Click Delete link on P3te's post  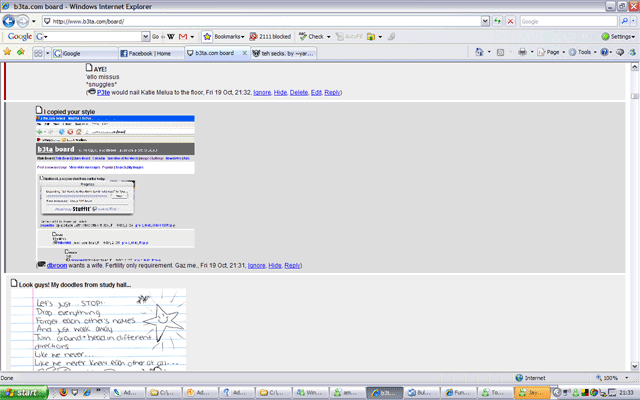tap(299, 93)
